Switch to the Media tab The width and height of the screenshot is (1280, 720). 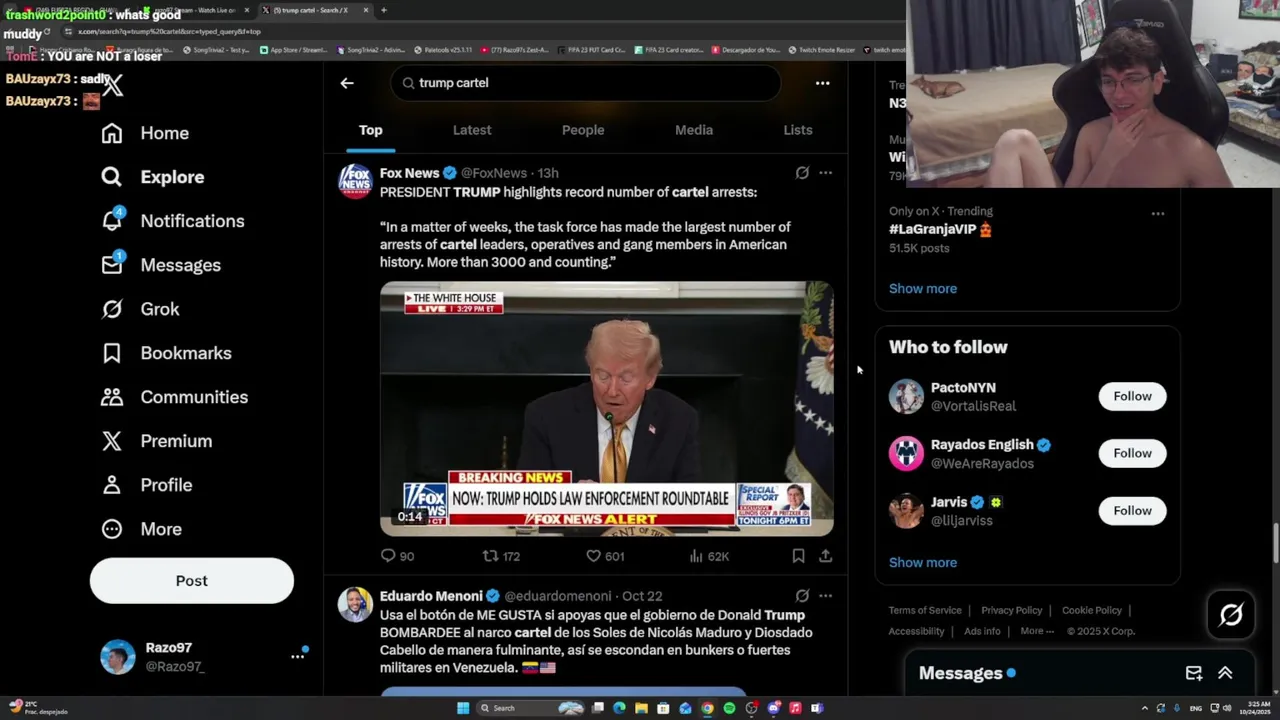[x=694, y=130]
